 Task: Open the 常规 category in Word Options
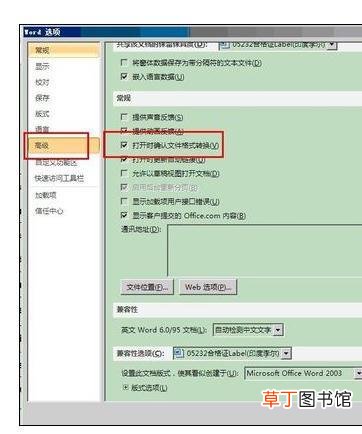coord(64,50)
